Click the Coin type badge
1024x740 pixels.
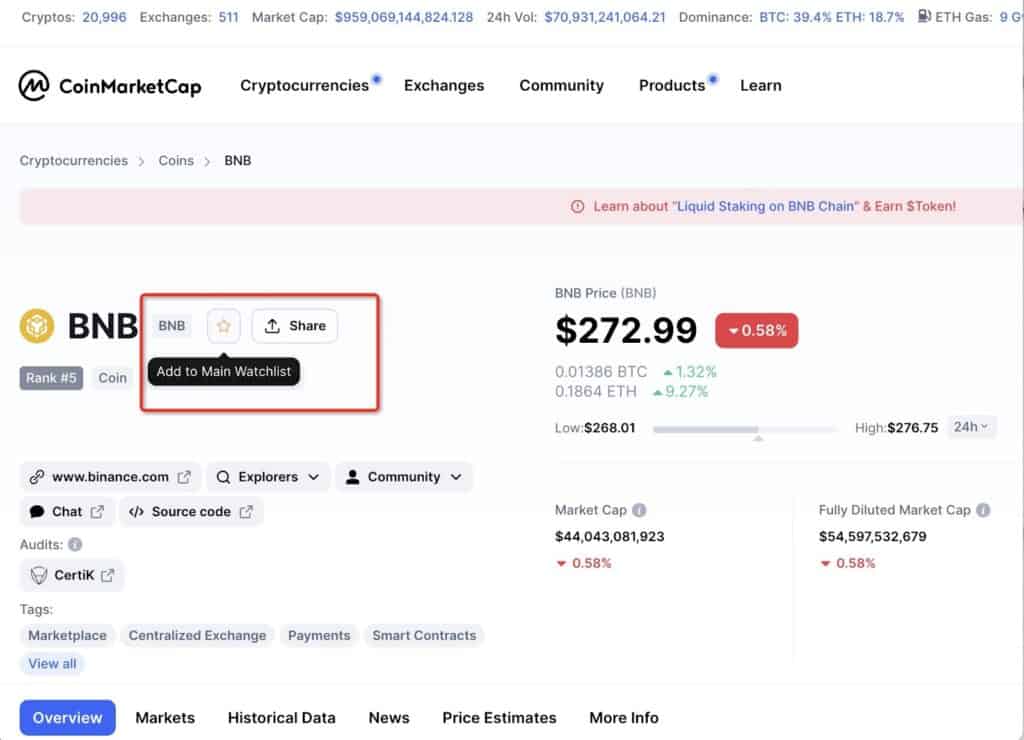pos(112,378)
